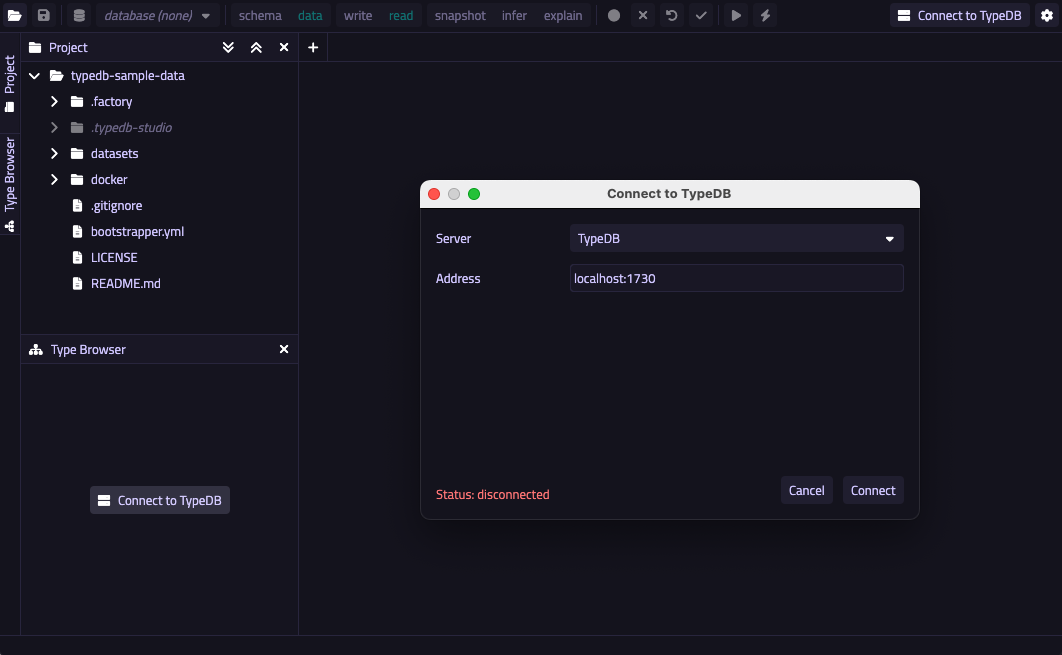
Task: Select the datasets folder row
Action: pos(159,154)
